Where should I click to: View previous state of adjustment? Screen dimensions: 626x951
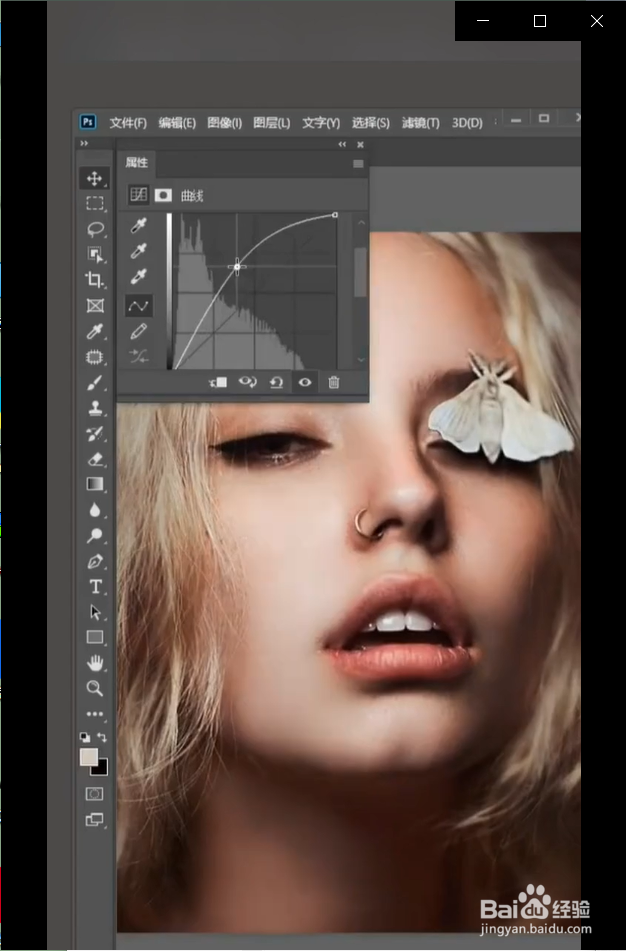[247, 382]
